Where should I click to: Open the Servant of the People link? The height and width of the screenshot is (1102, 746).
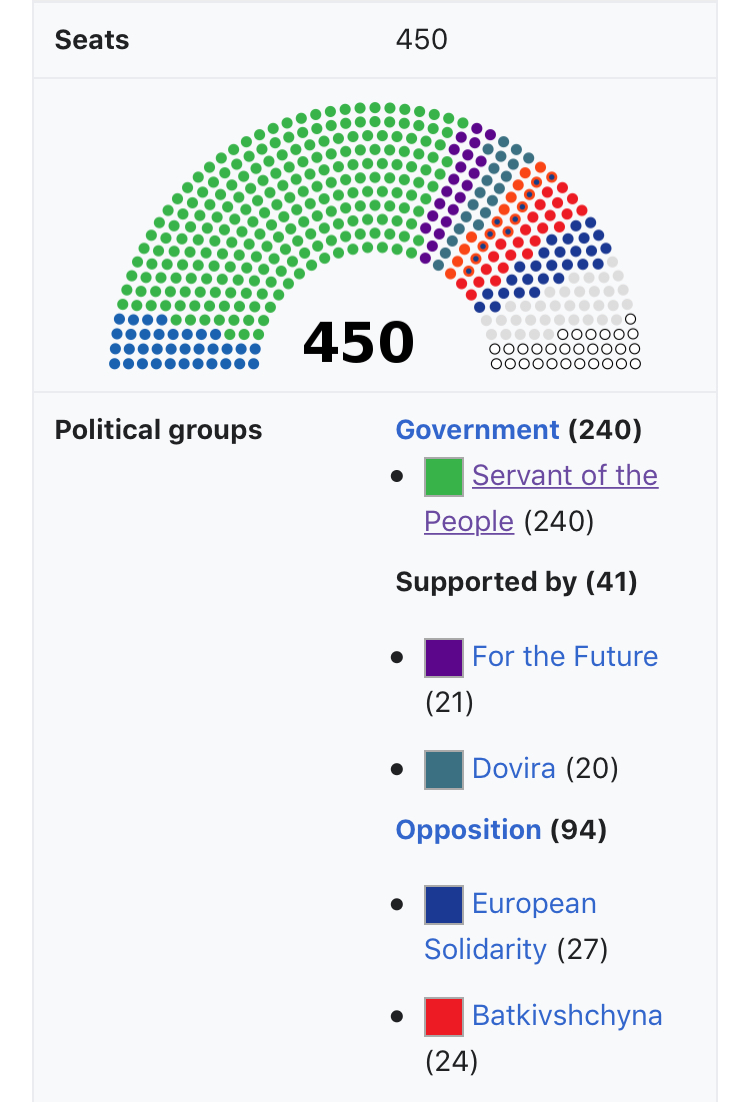click(x=541, y=498)
